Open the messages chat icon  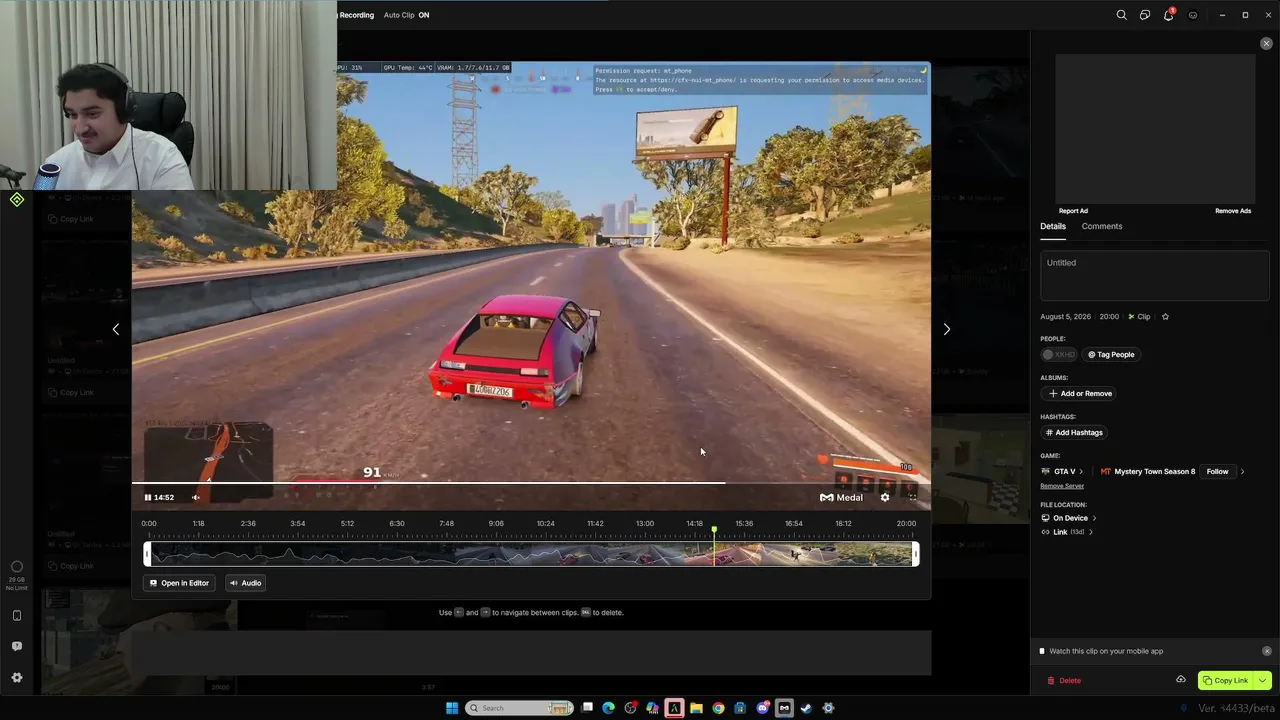click(1145, 15)
